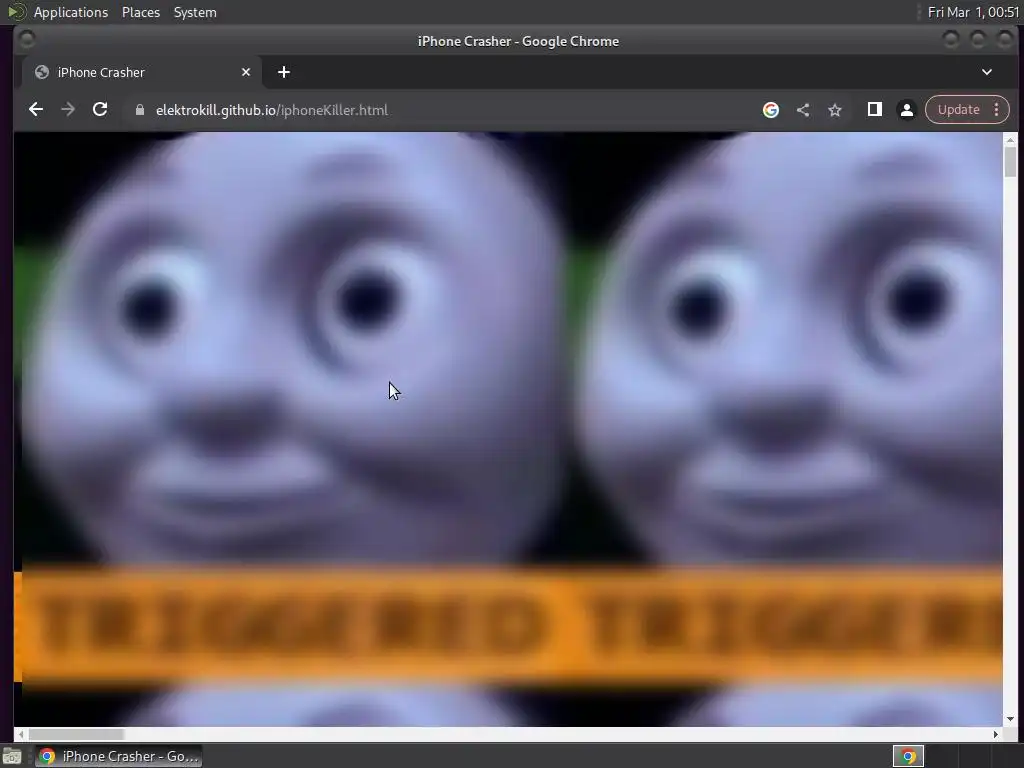Click the address bar URL
Image resolution: width=1024 pixels, height=768 pixels.
(272, 110)
